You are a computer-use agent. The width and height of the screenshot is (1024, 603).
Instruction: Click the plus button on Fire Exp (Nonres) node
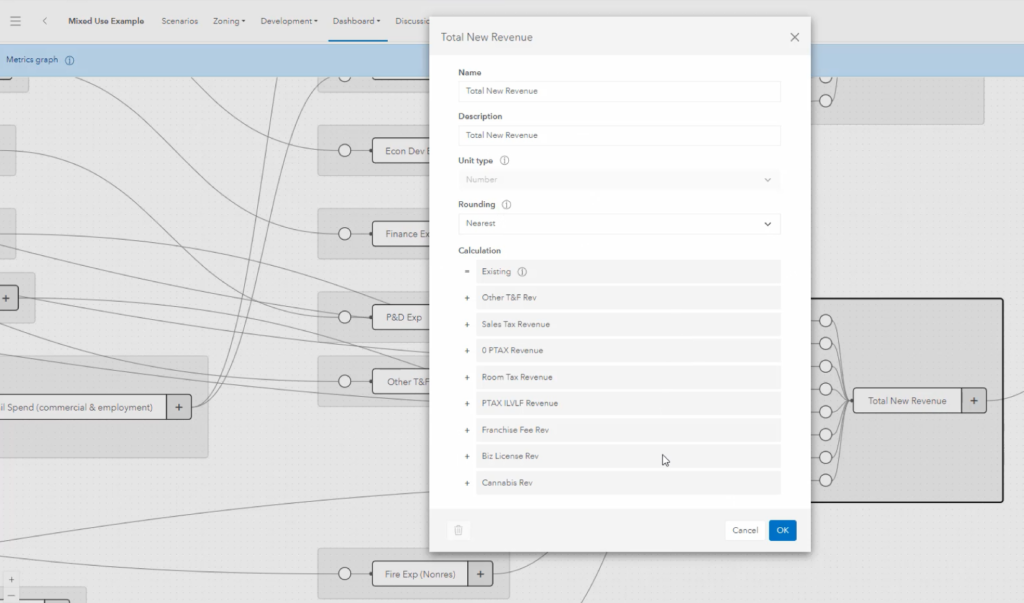pos(480,574)
